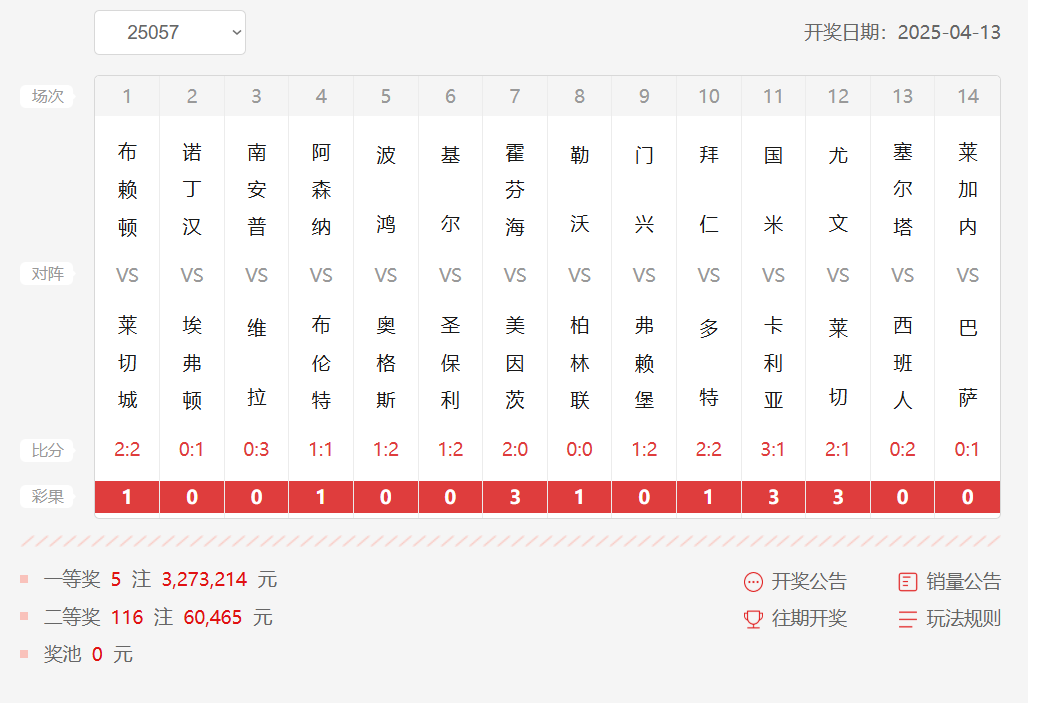This screenshot has width=1039, height=703.
Task: Select match number 14 header cell
Action: click(x=967, y=97)
